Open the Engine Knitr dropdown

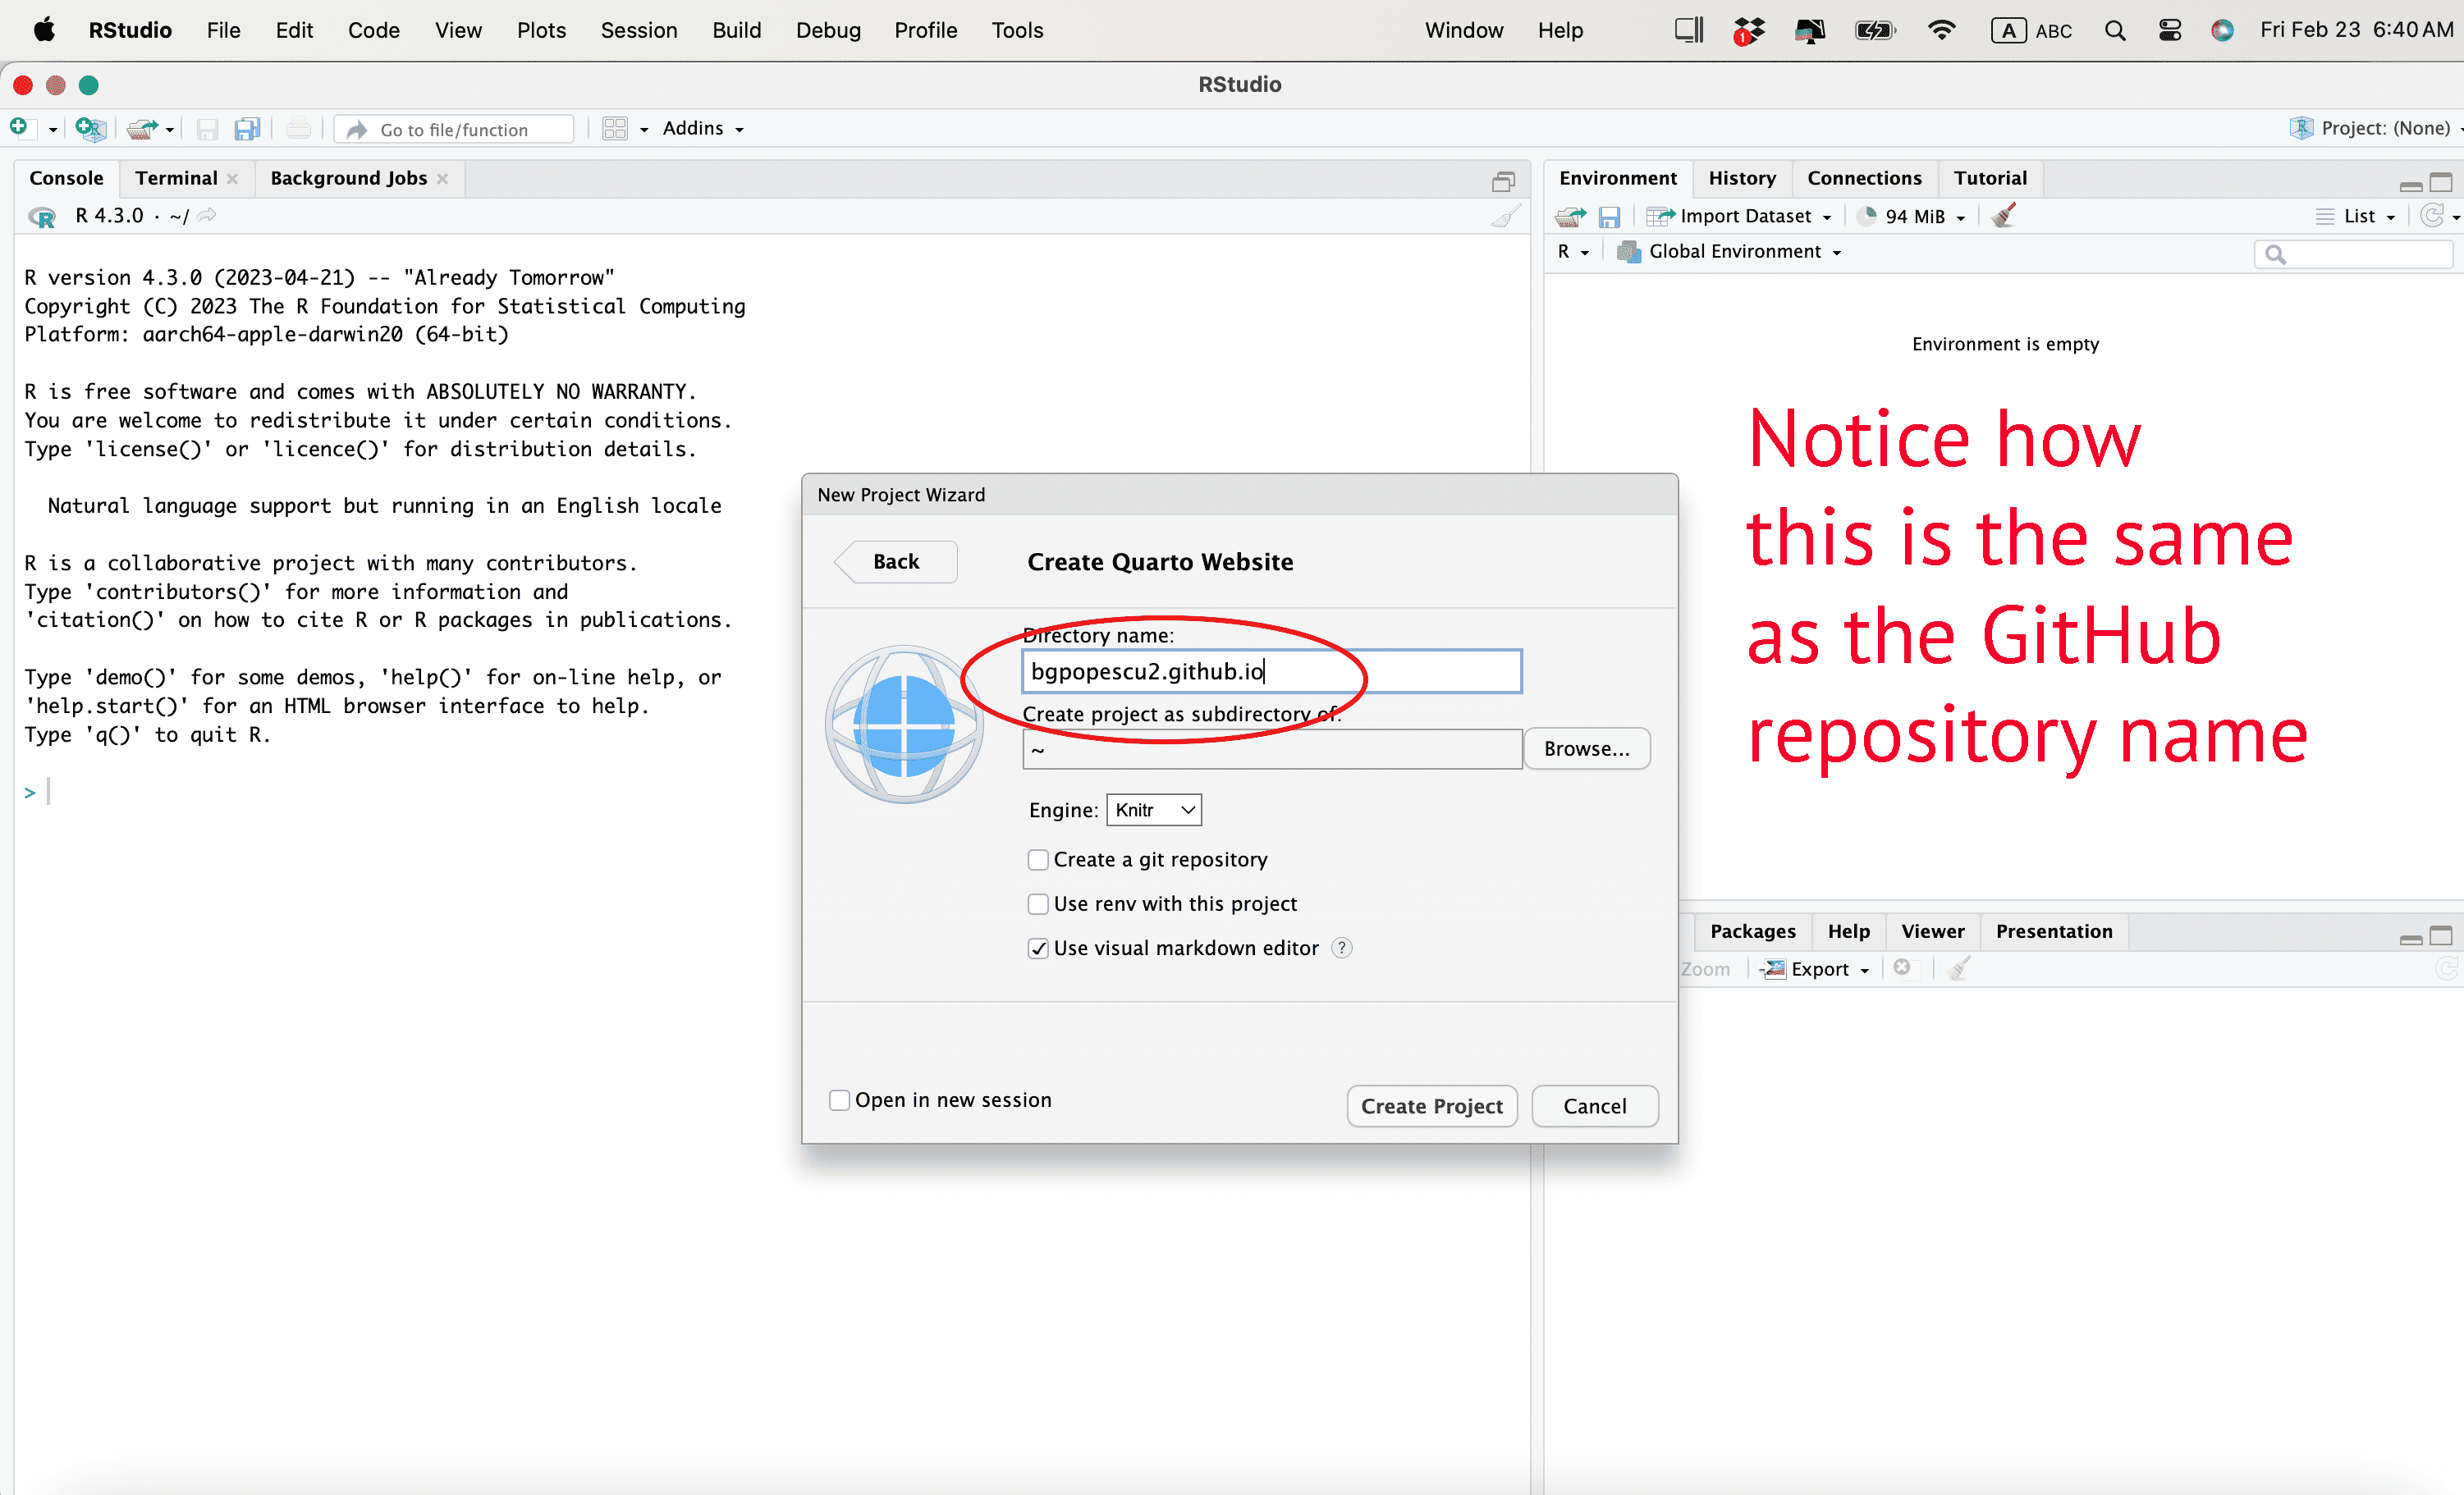pos(1154,810)
